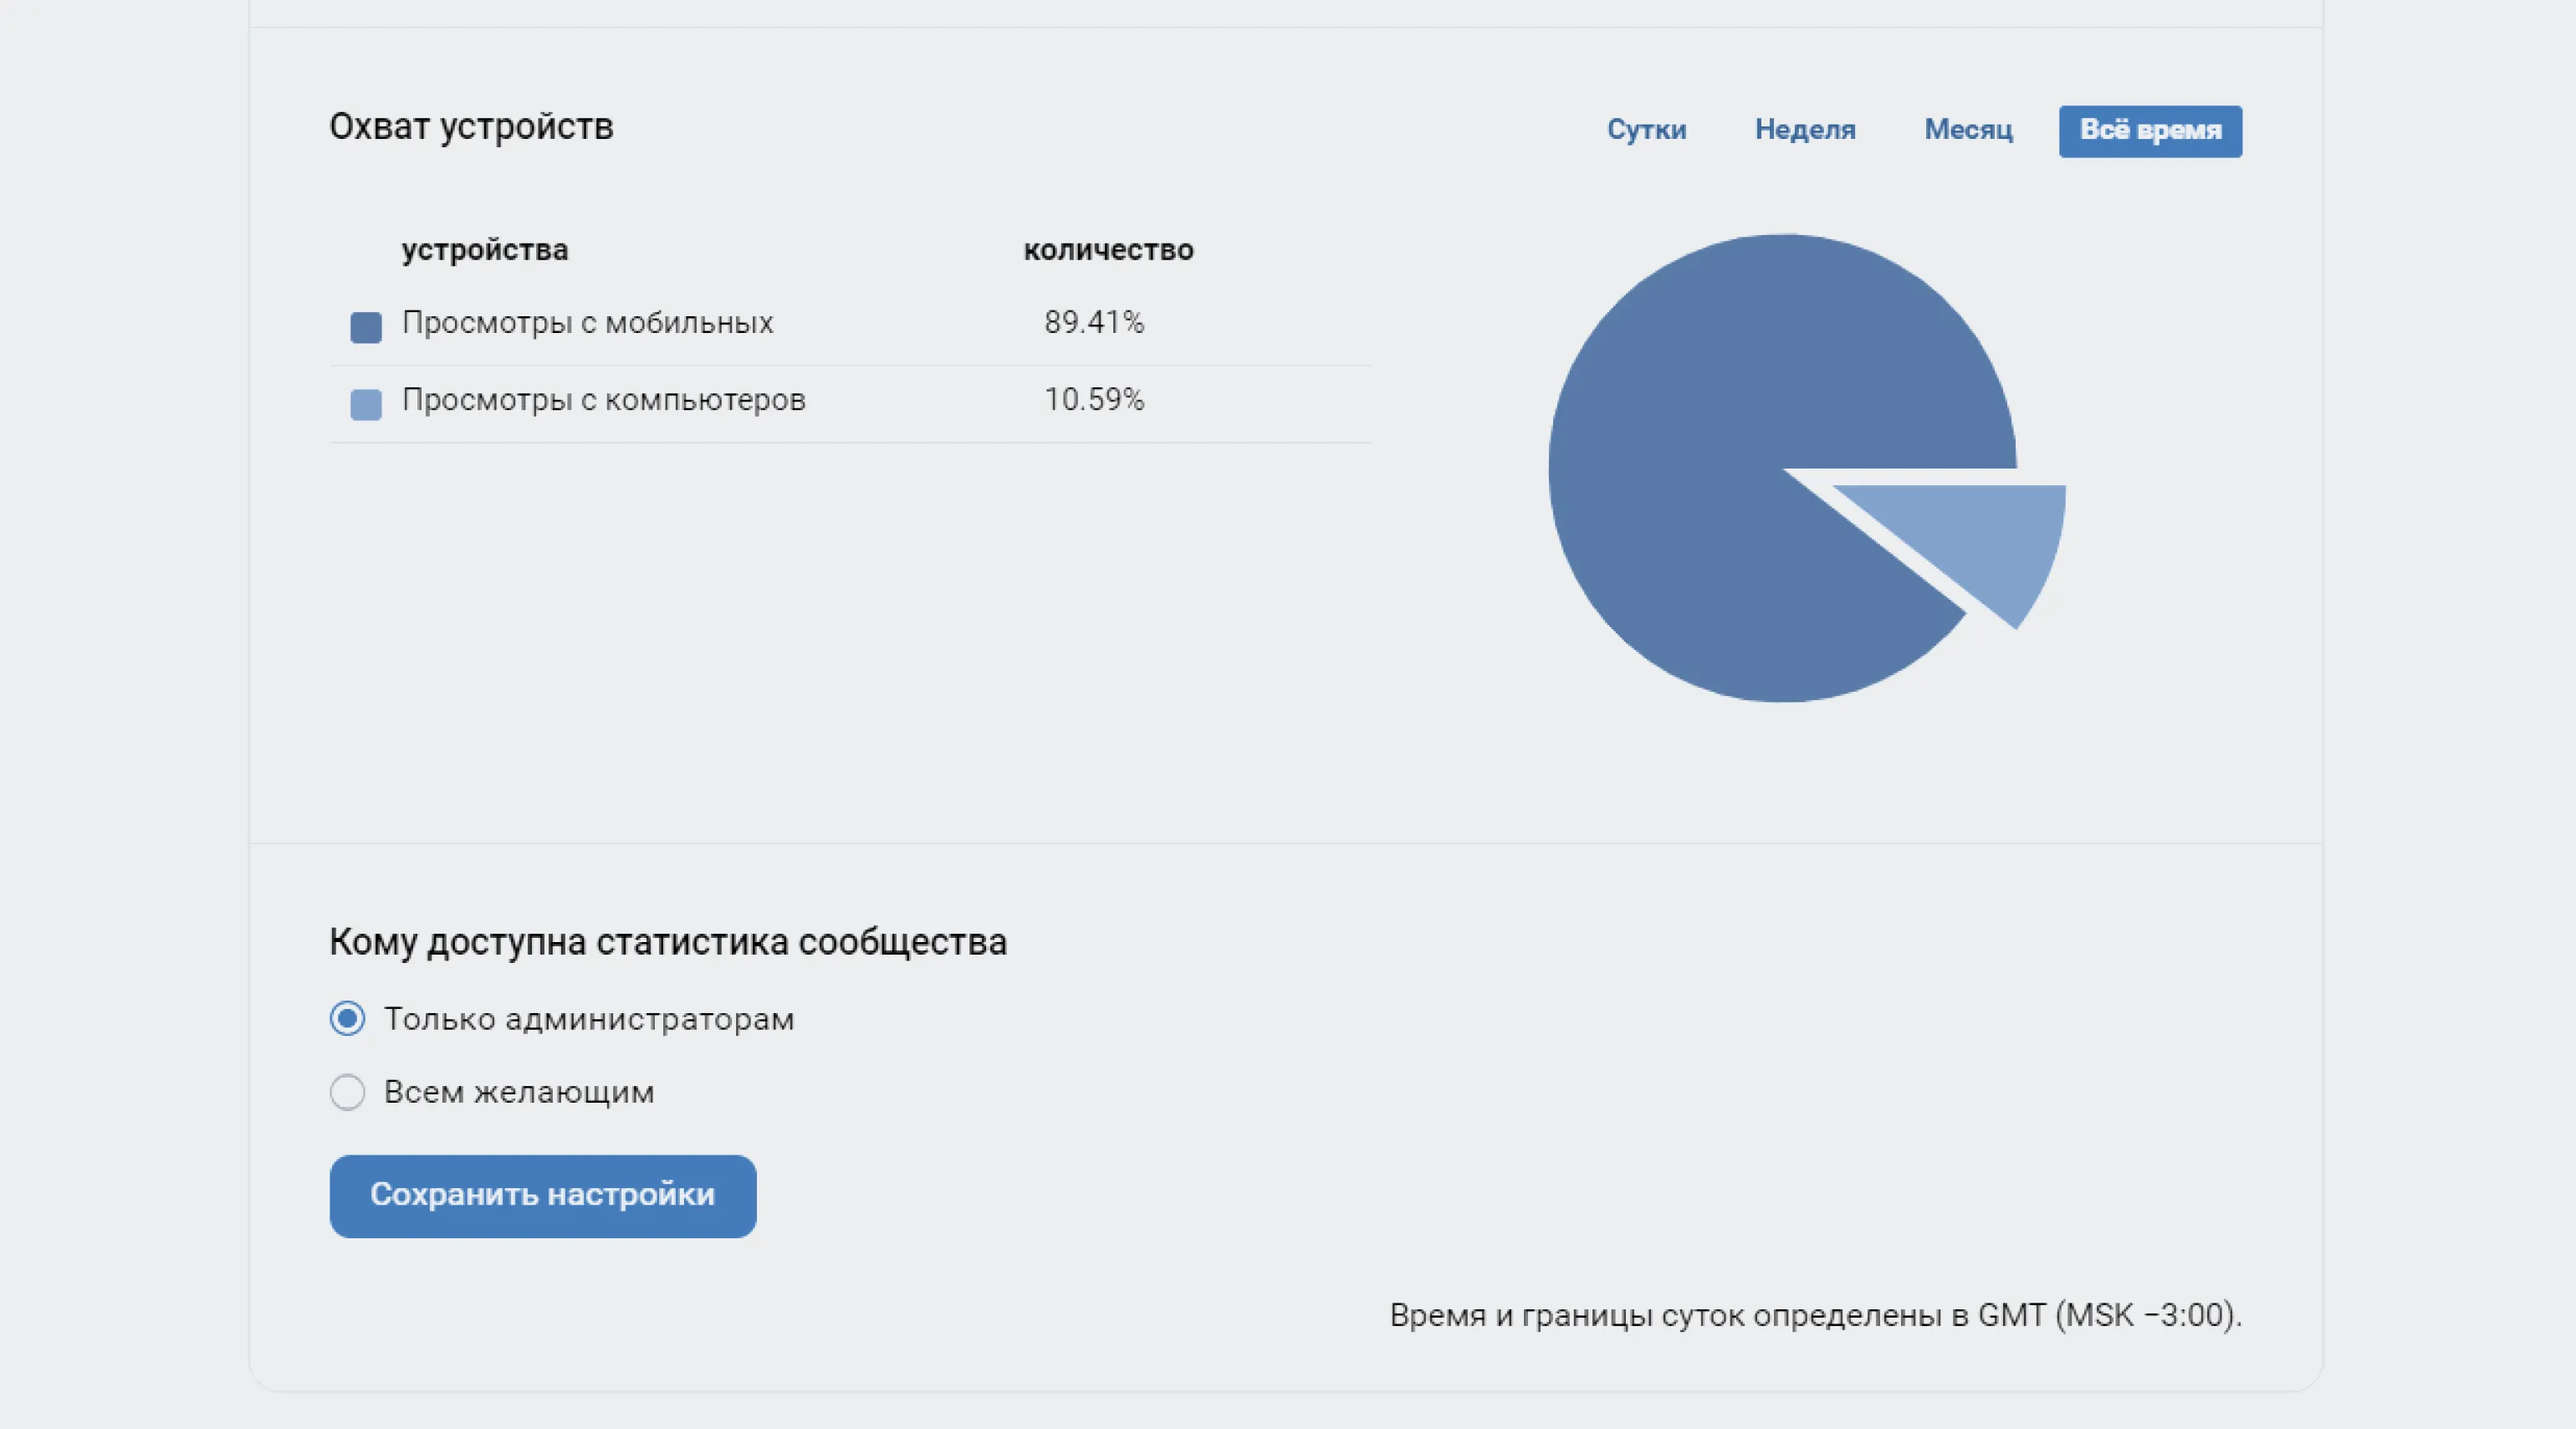The width and height of the screenshot is (2576, 1429).
Task: Click the light blue computer views legend swatch
Action: (366, 405)
